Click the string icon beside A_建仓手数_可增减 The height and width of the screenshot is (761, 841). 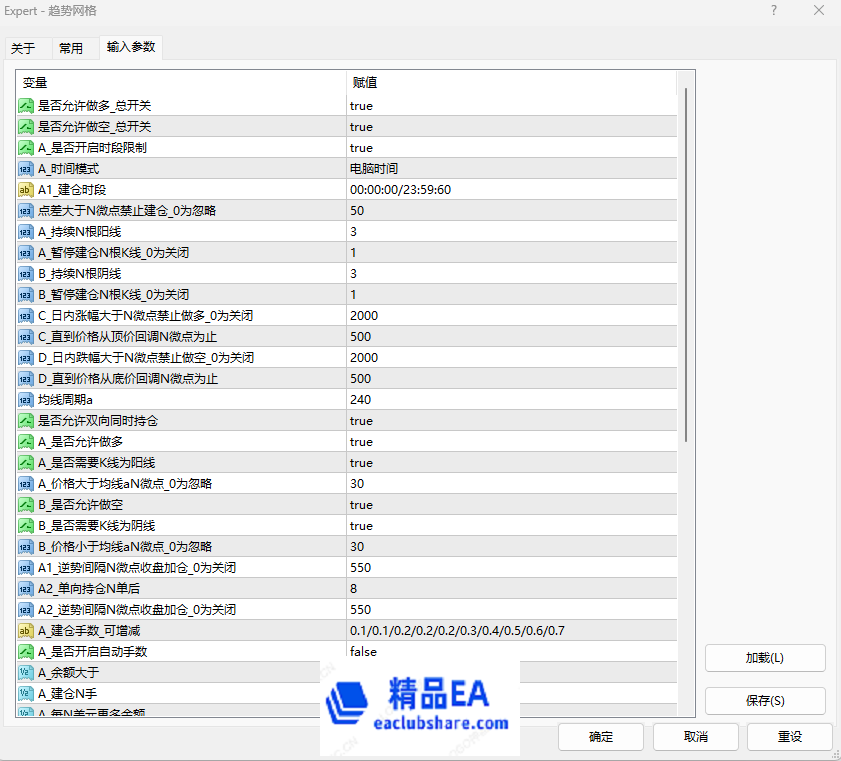[26, 631]
